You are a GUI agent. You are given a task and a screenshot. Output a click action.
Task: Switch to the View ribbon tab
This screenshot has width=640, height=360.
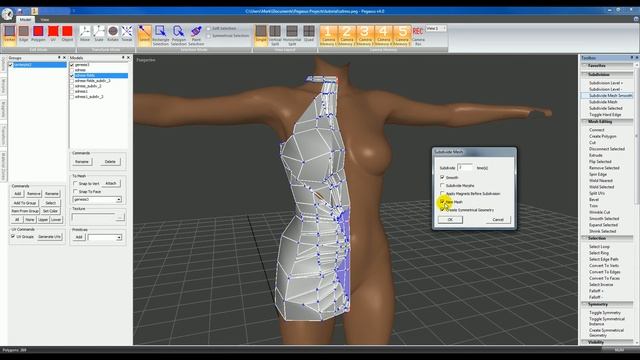[44, 20]
